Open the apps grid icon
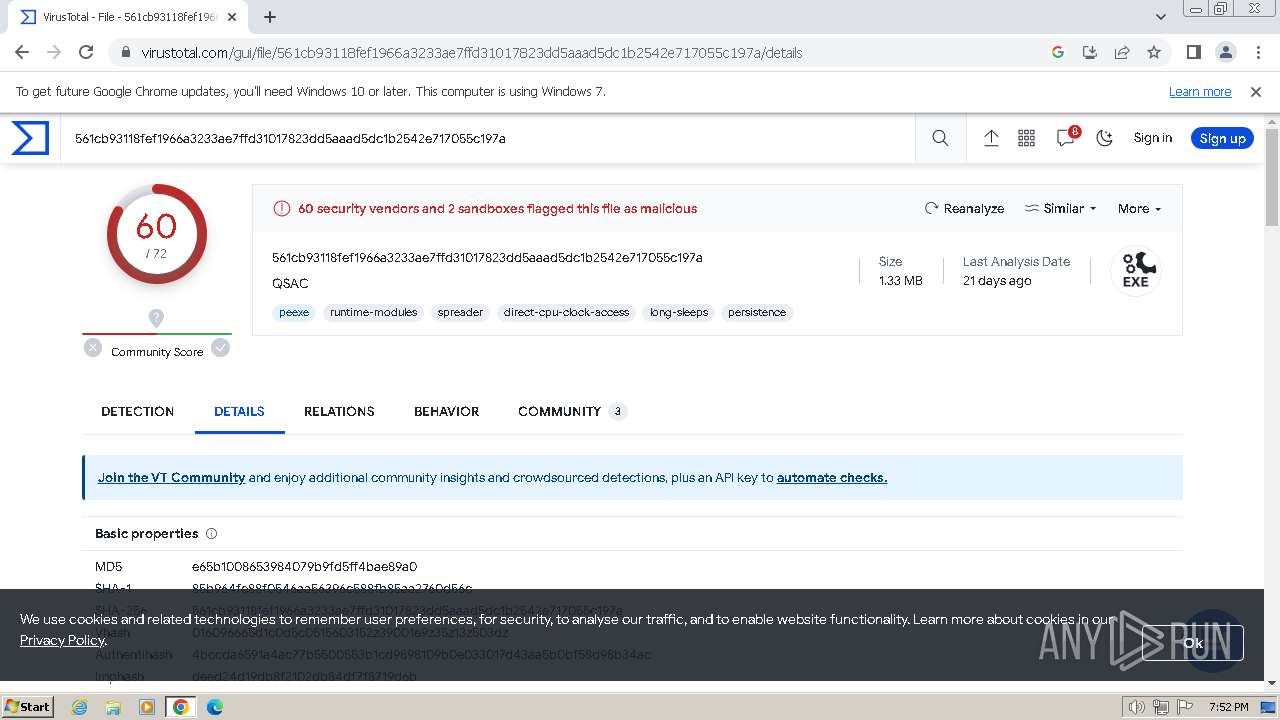Screen dimensions: 1280x720 pyautogui.click(x=1026, y=138)
